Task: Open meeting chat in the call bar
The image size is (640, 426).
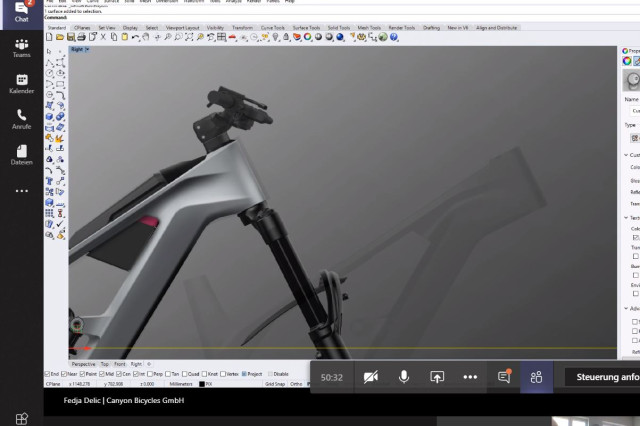Action: (504, 377)
